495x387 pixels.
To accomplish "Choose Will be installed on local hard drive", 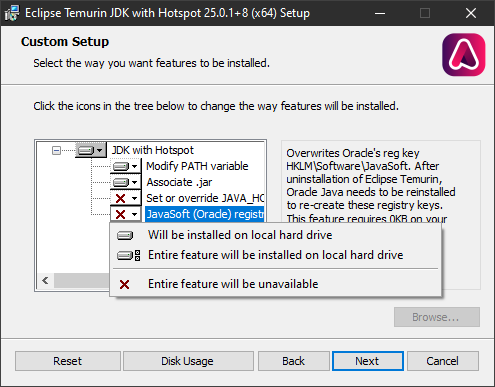I will coord(276,235).
